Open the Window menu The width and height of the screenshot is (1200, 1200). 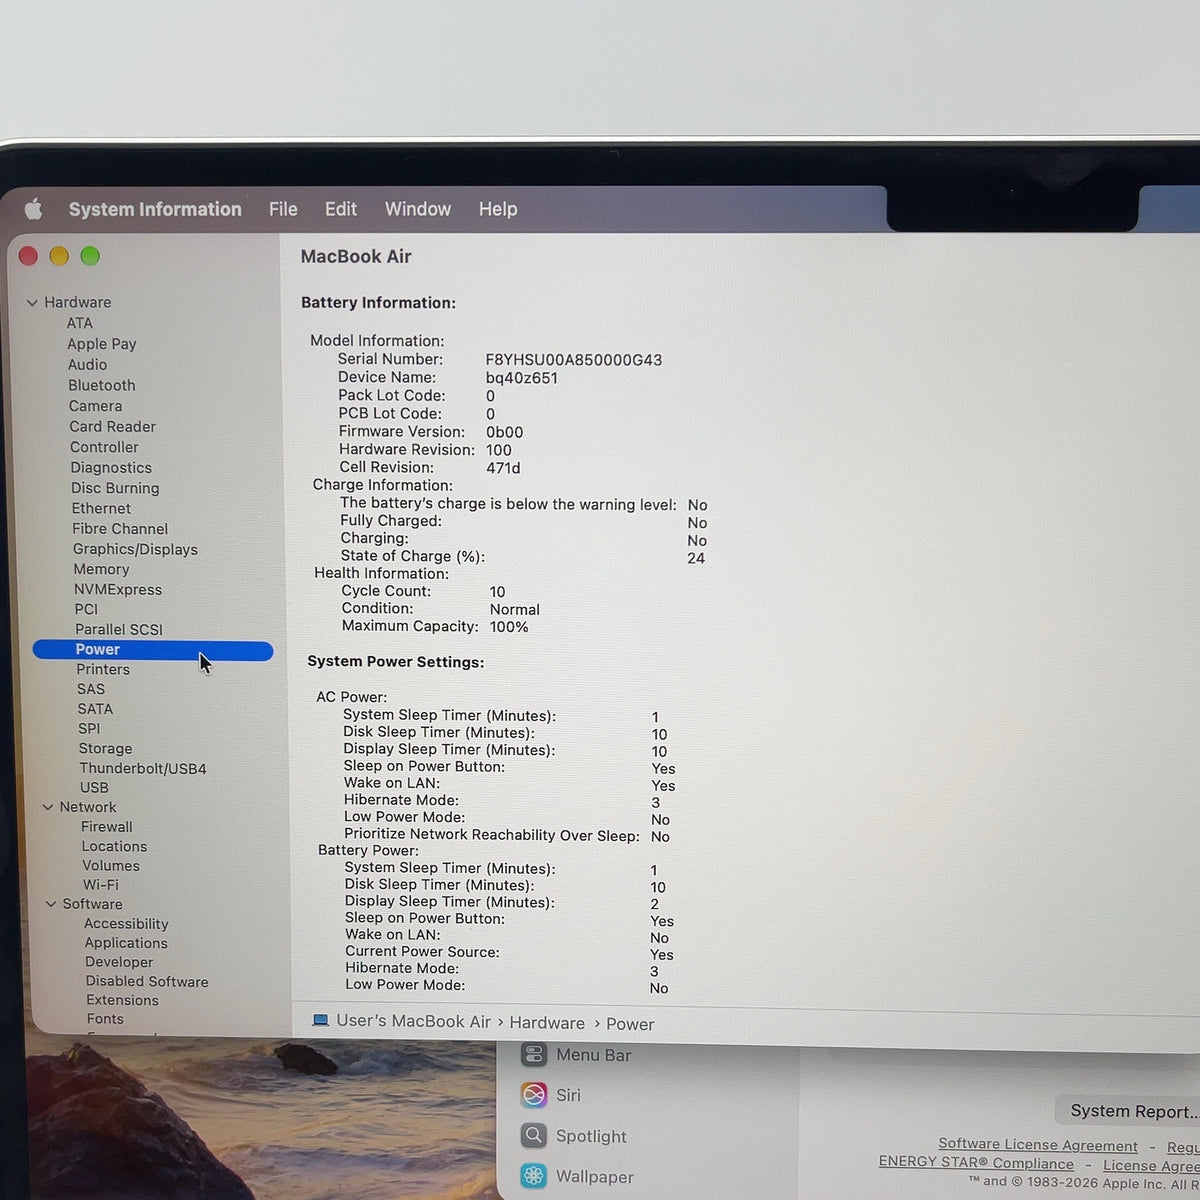click(418, 209)
